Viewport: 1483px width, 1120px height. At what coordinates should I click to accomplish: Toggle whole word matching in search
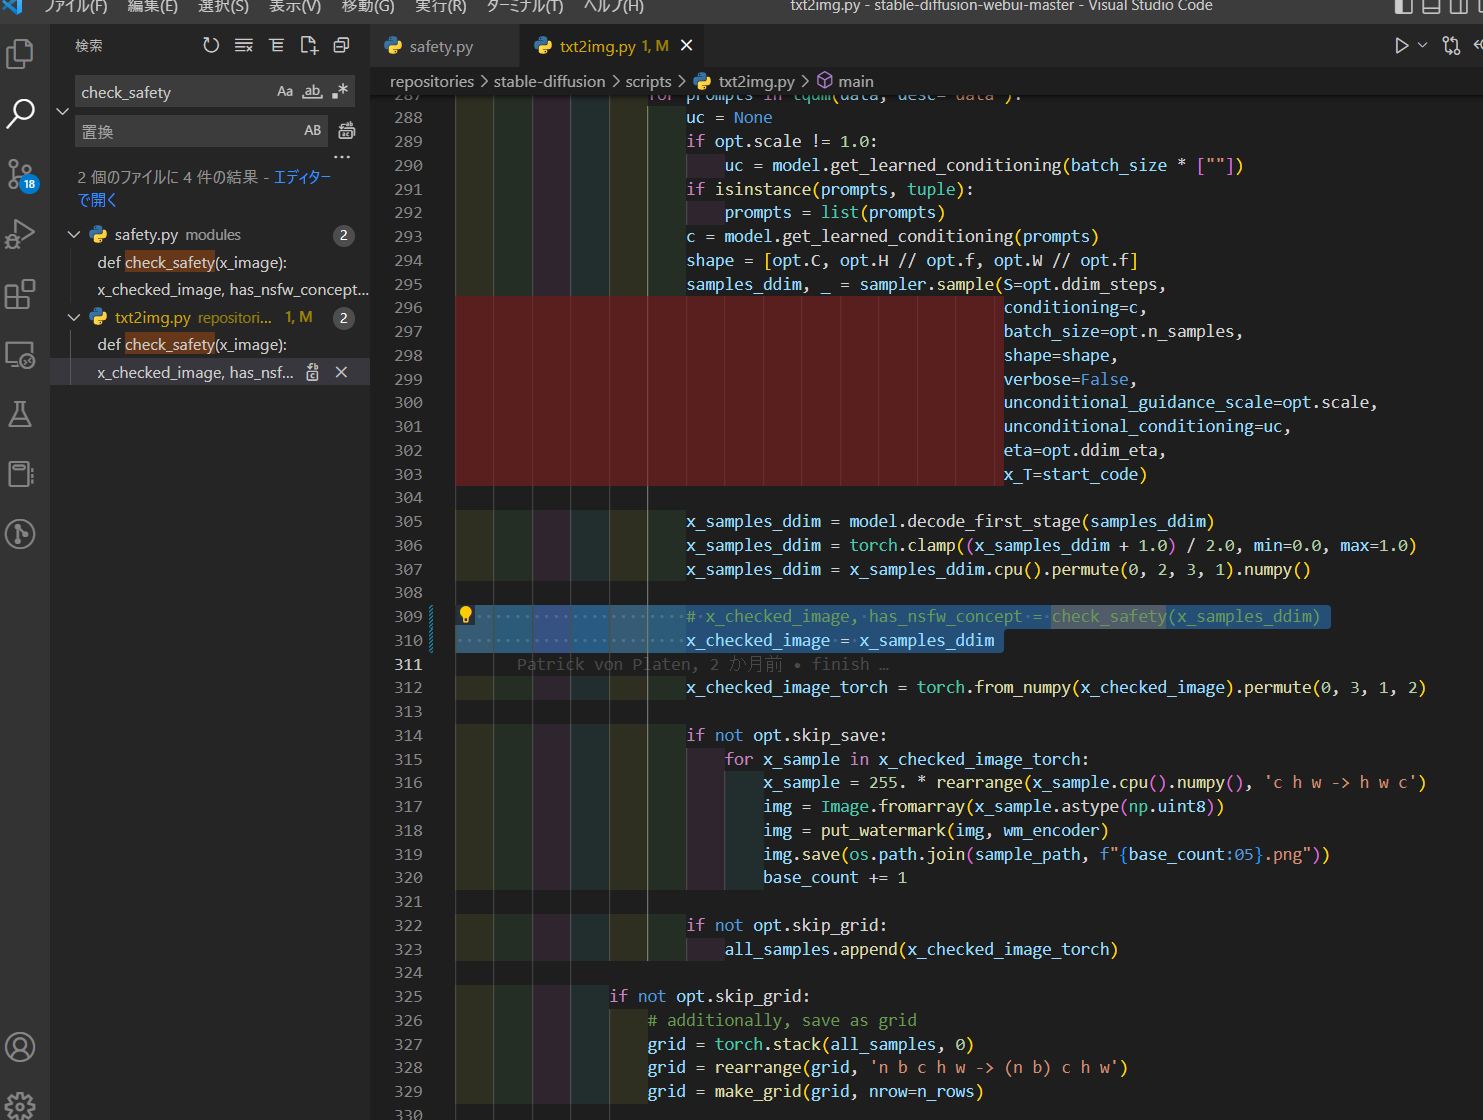pyautogui.click(x=312, y=92)
